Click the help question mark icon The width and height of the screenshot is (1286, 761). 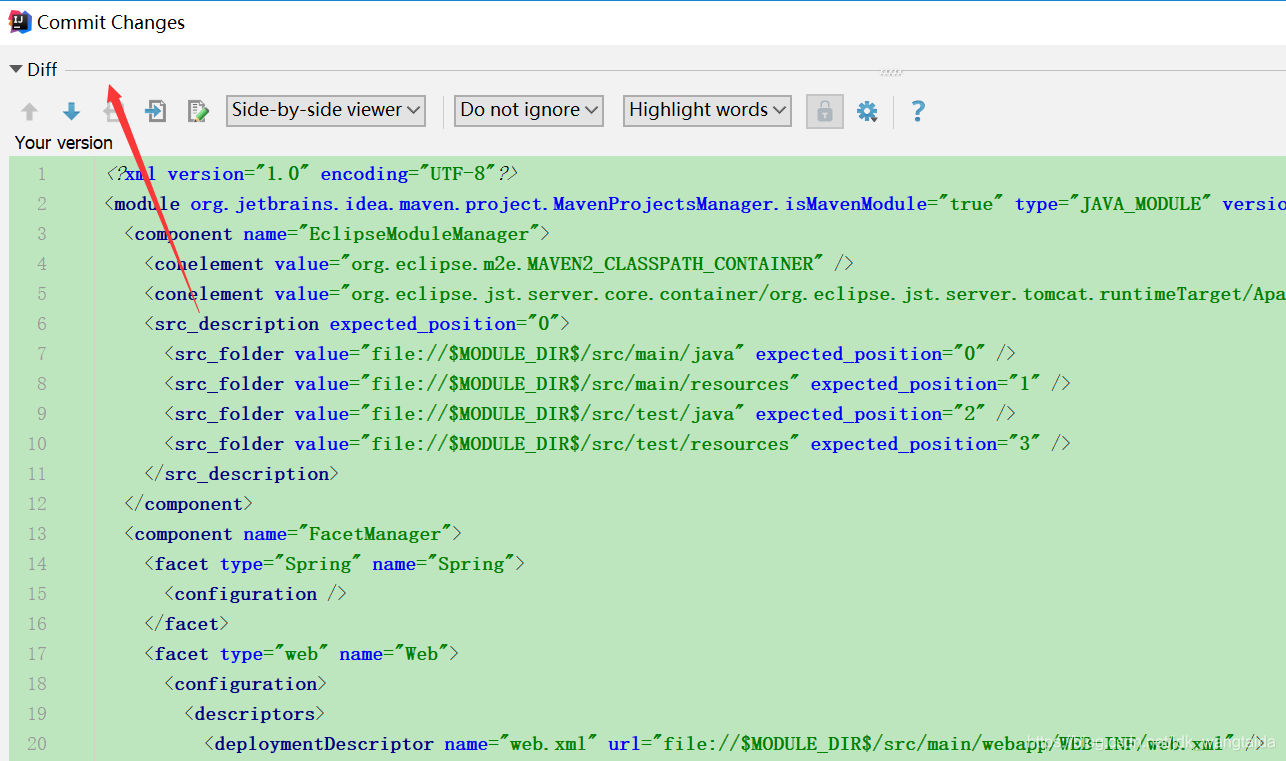917,110
